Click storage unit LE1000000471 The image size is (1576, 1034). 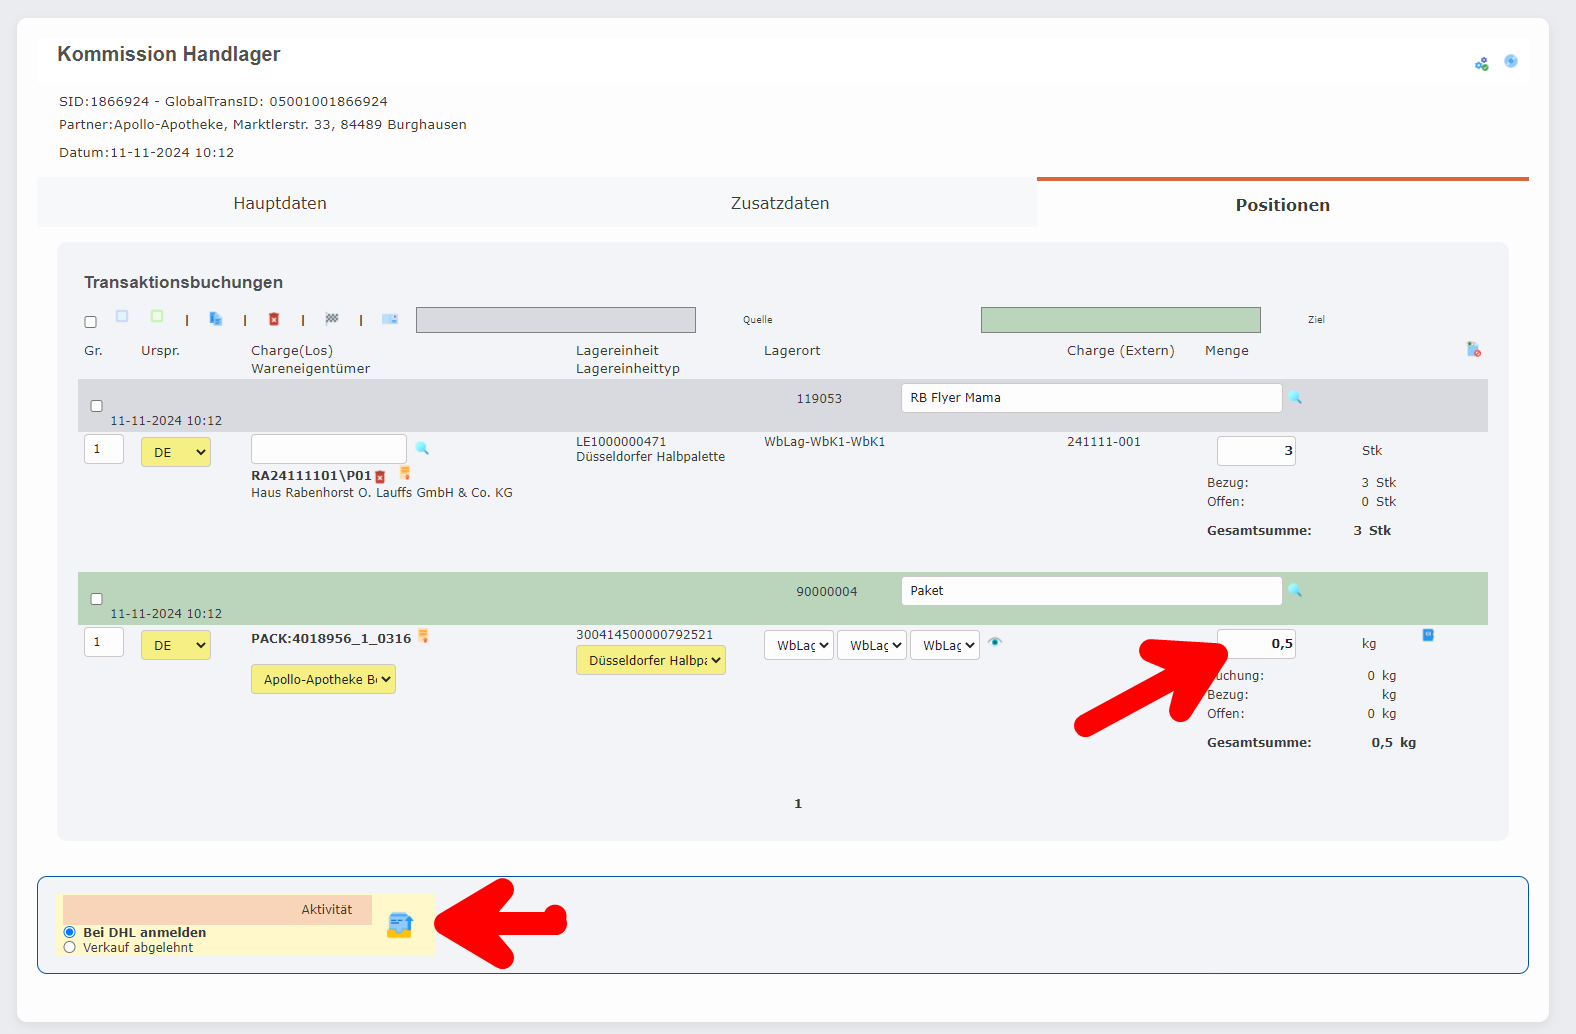click(621, 441)
